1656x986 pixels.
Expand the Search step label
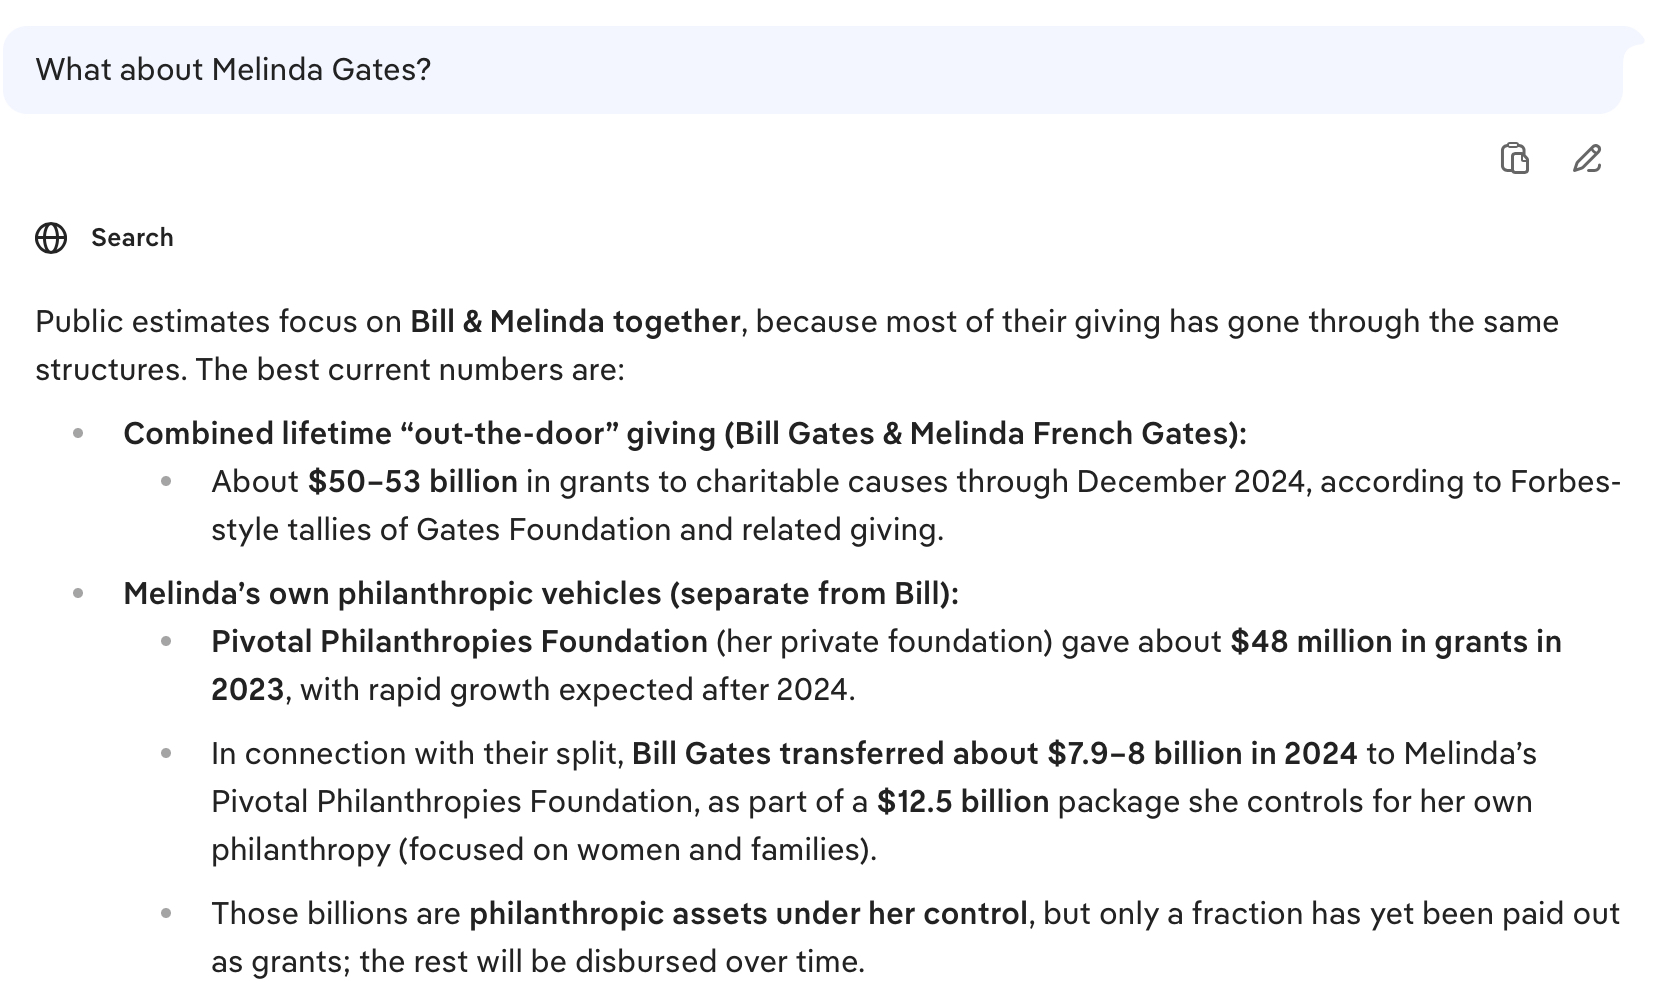click(x=132, y=238)
